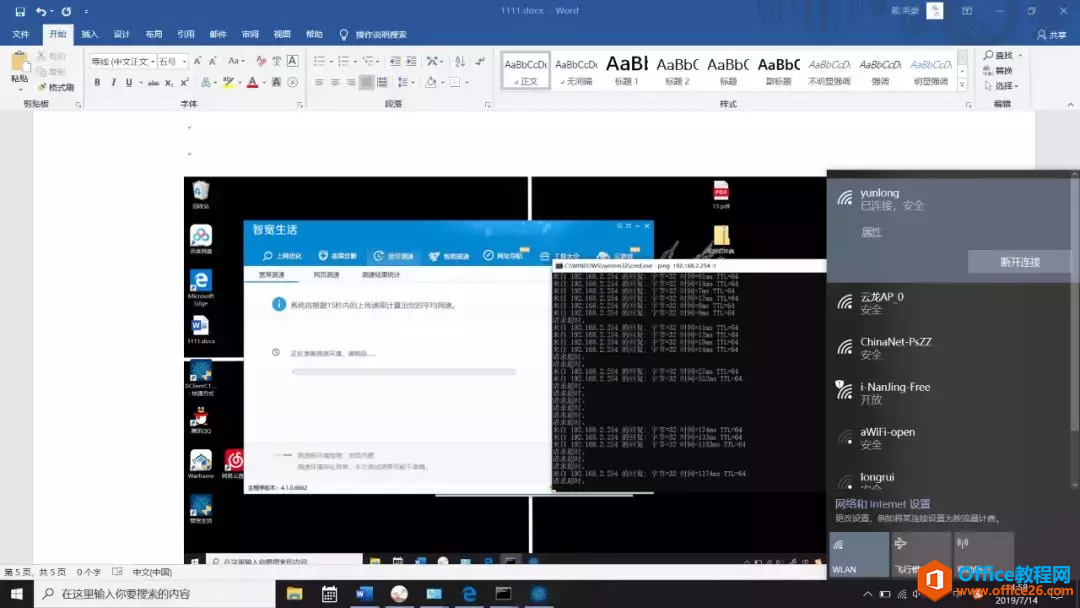Open yunlong network properties (属性)
Image resolution: width=1080 pixels, height=608 pixels.
(871, 232)
